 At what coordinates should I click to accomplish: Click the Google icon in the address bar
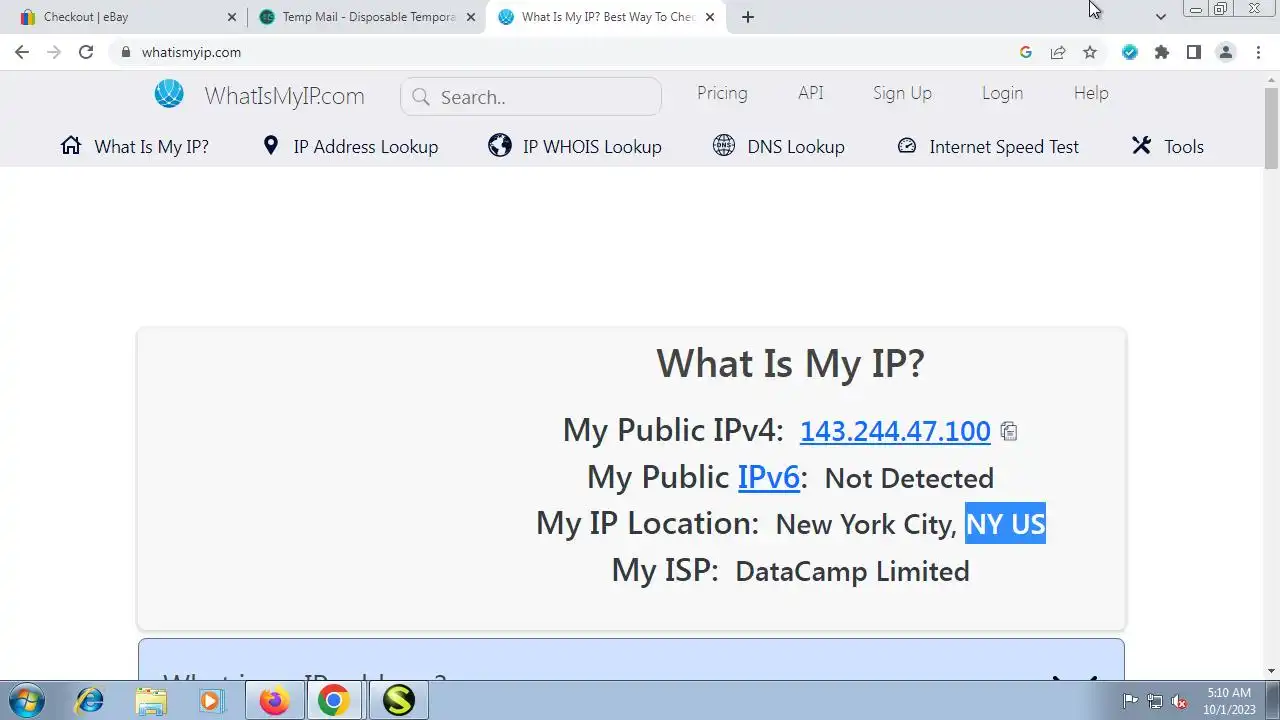[1026, 52]
